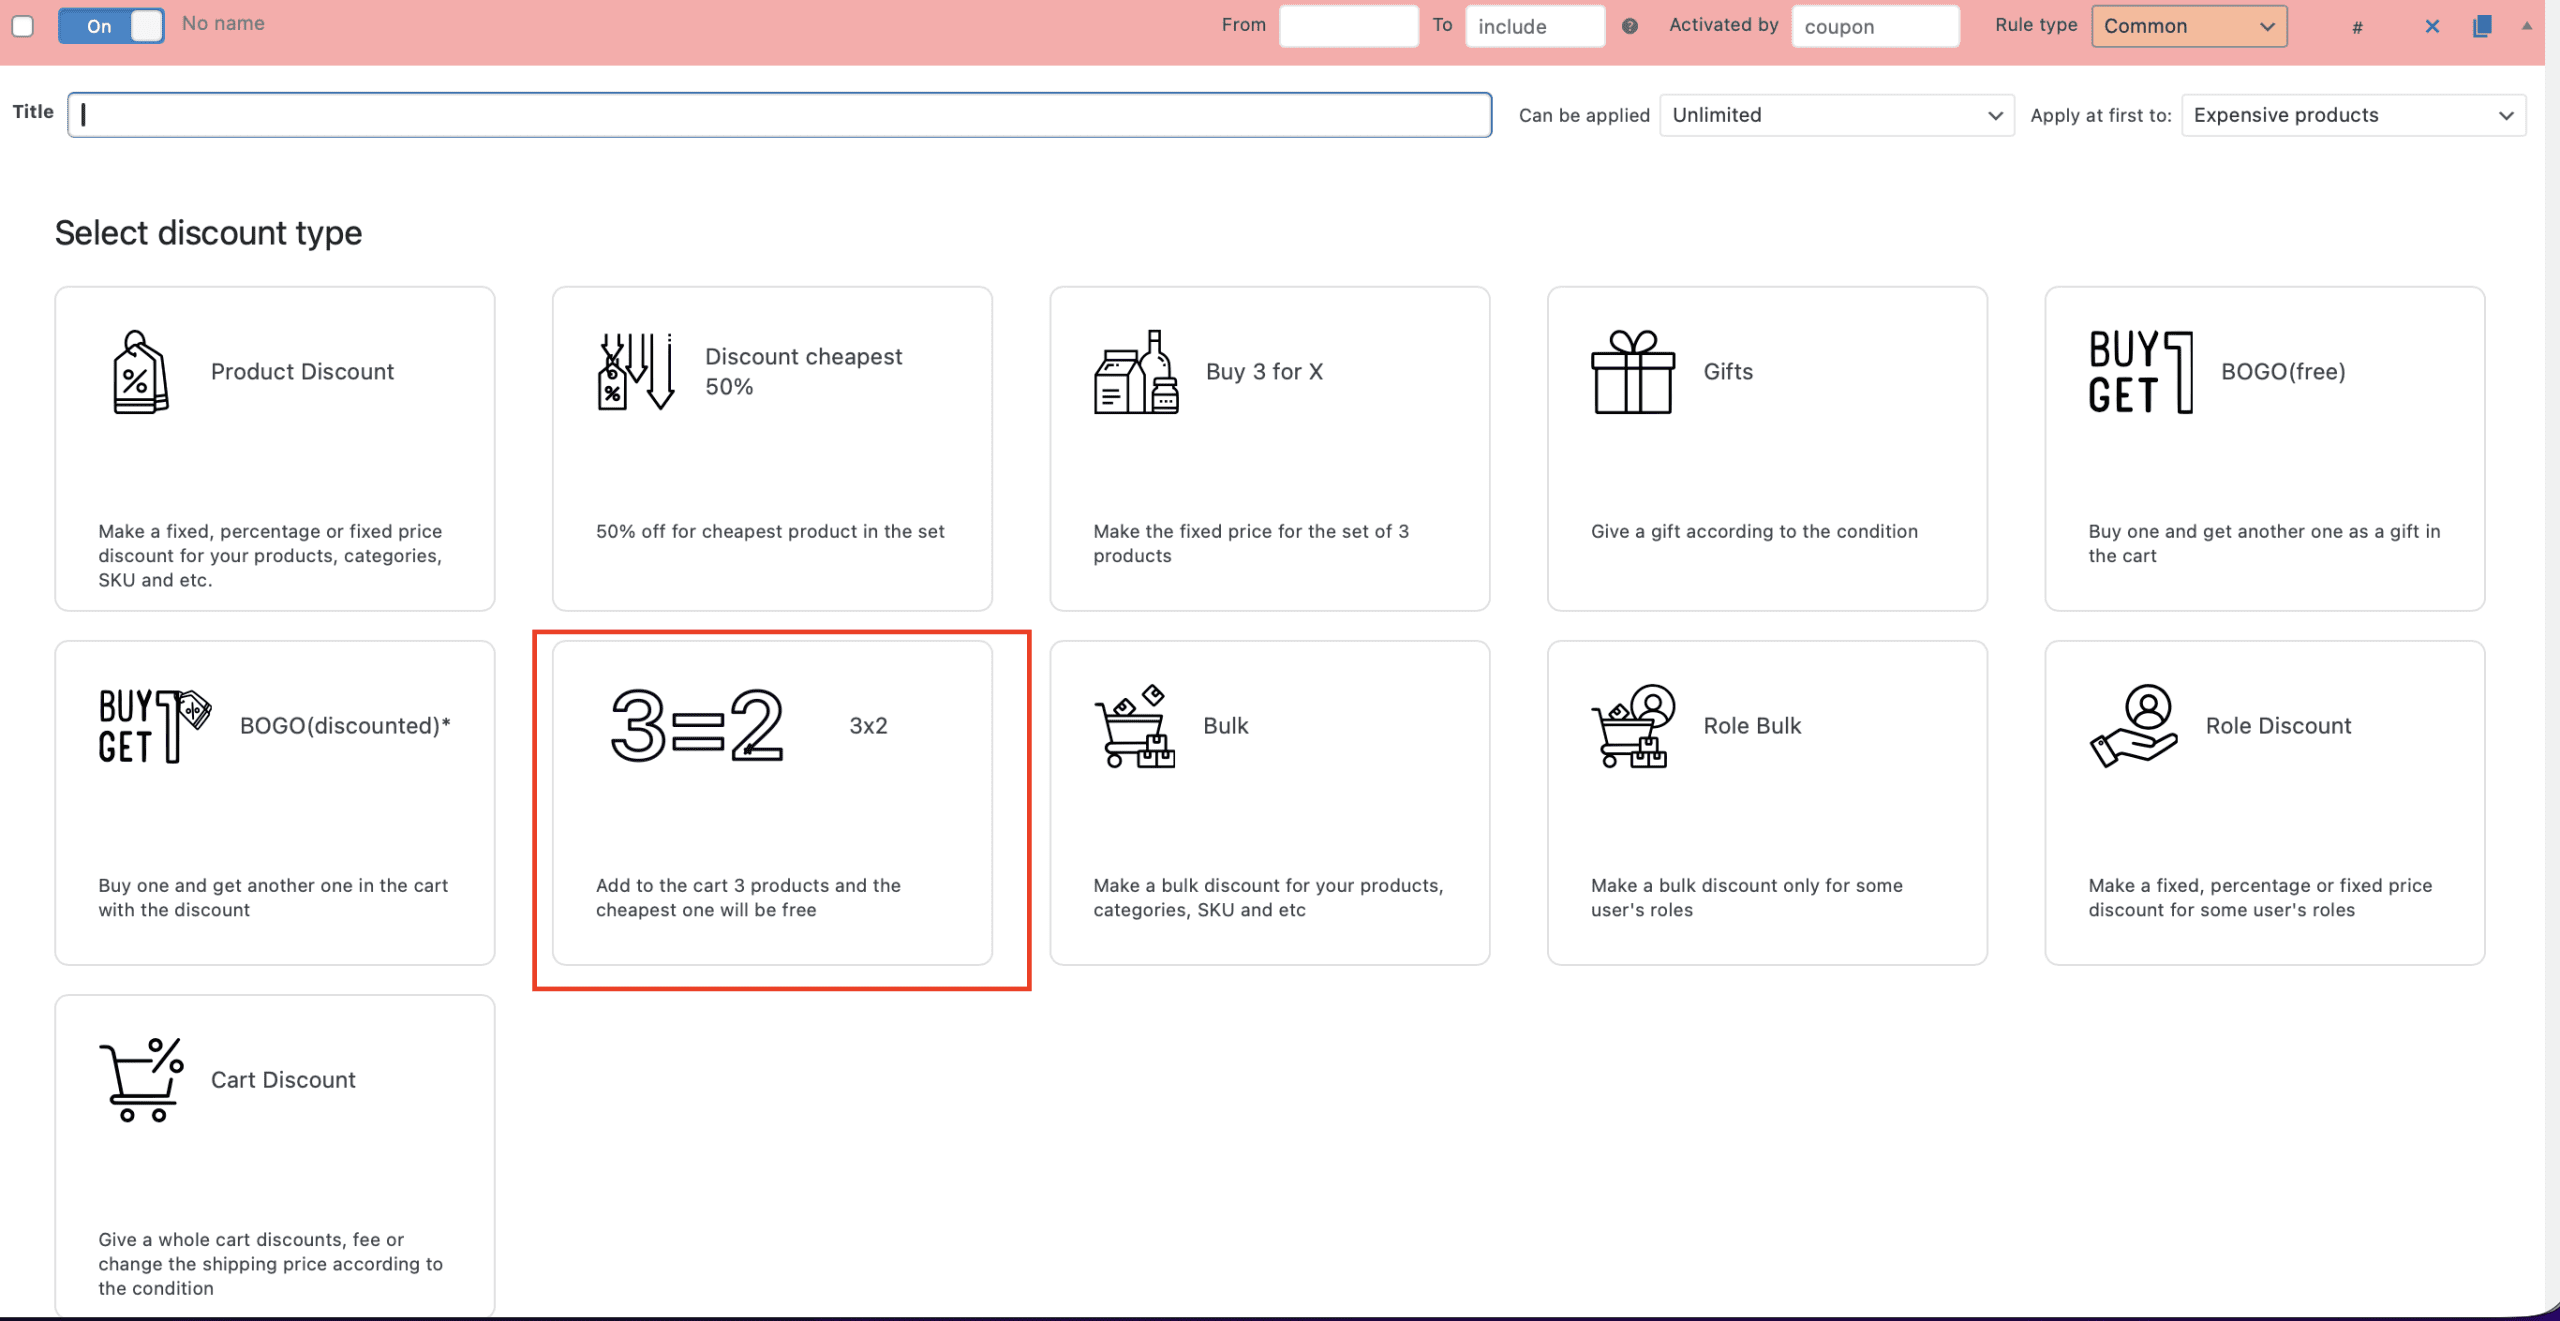
Task: Click the Cart Discount cart percent icon
Action: coord(141,1080)
